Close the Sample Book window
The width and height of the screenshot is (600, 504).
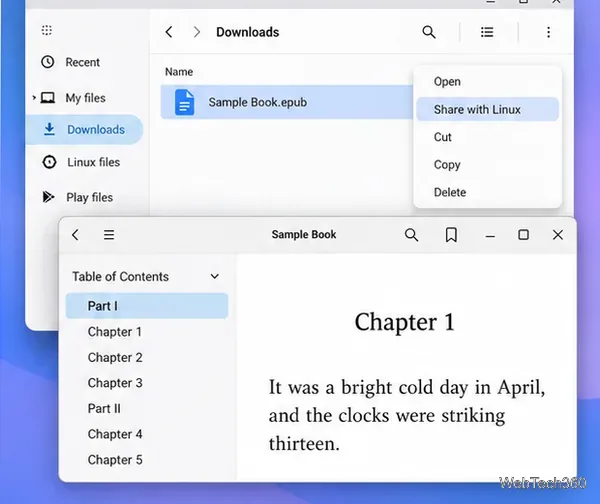[x=558, y=235]
